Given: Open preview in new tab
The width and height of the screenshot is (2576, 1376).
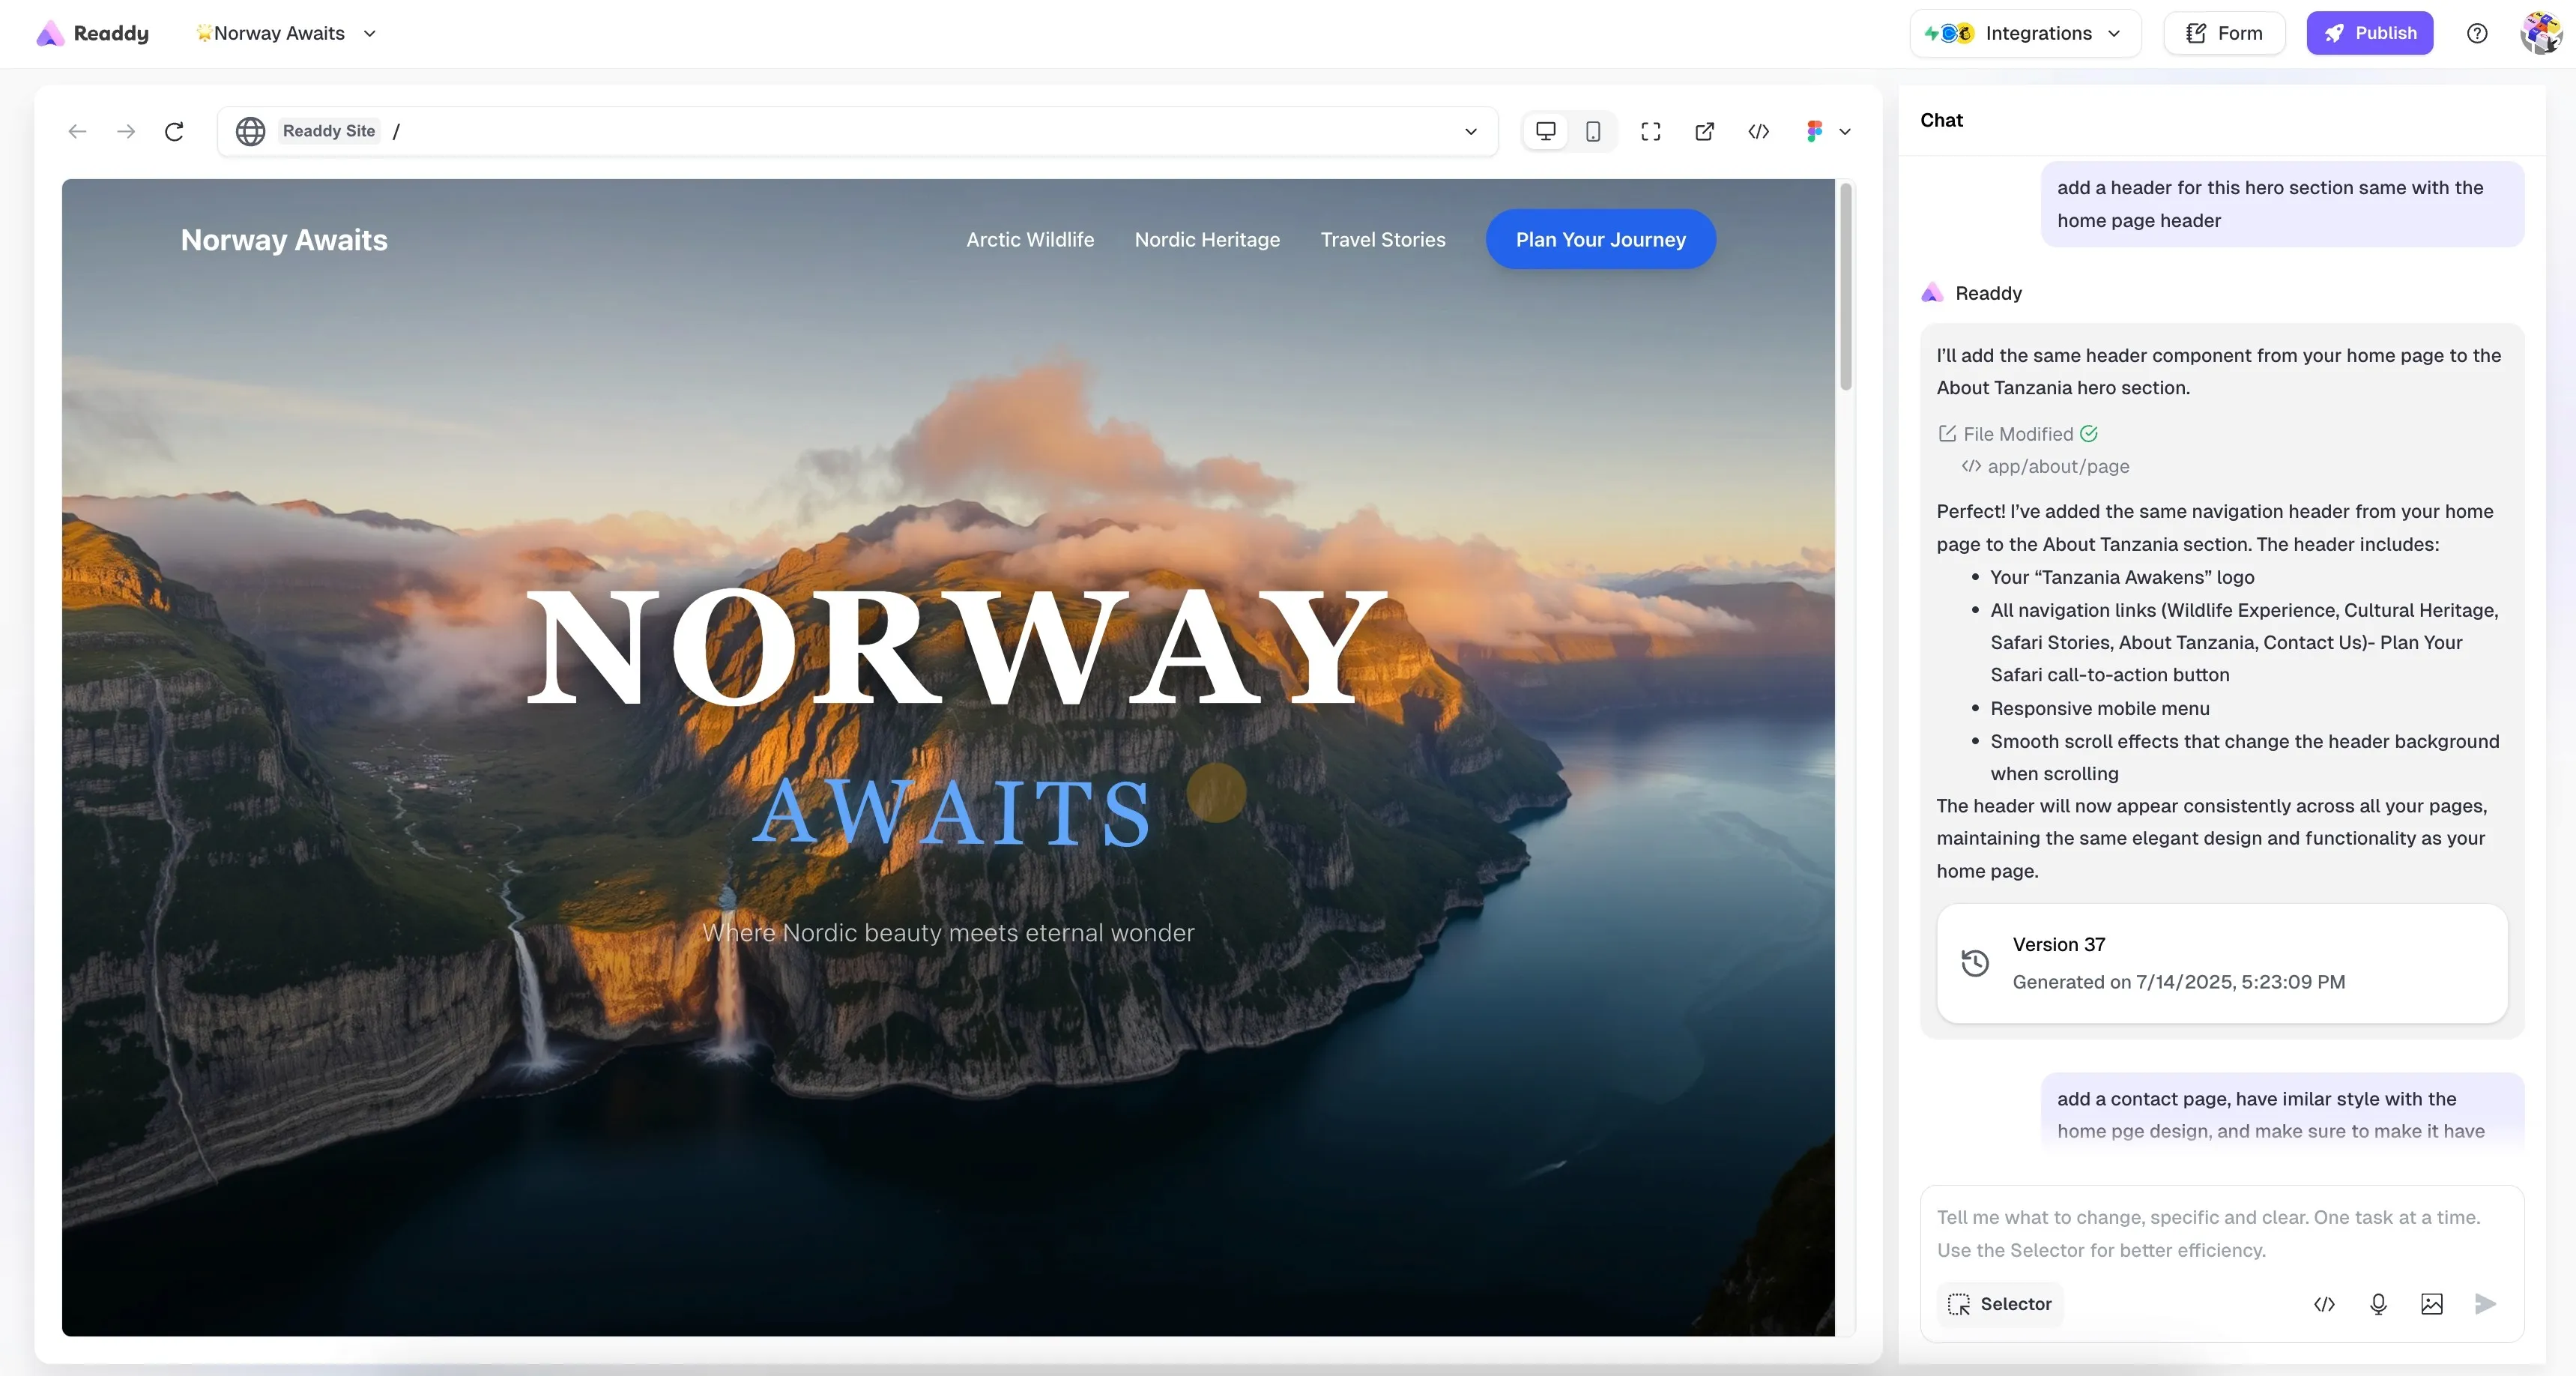Looking at the screenshot, I should tap(1705, 131).
